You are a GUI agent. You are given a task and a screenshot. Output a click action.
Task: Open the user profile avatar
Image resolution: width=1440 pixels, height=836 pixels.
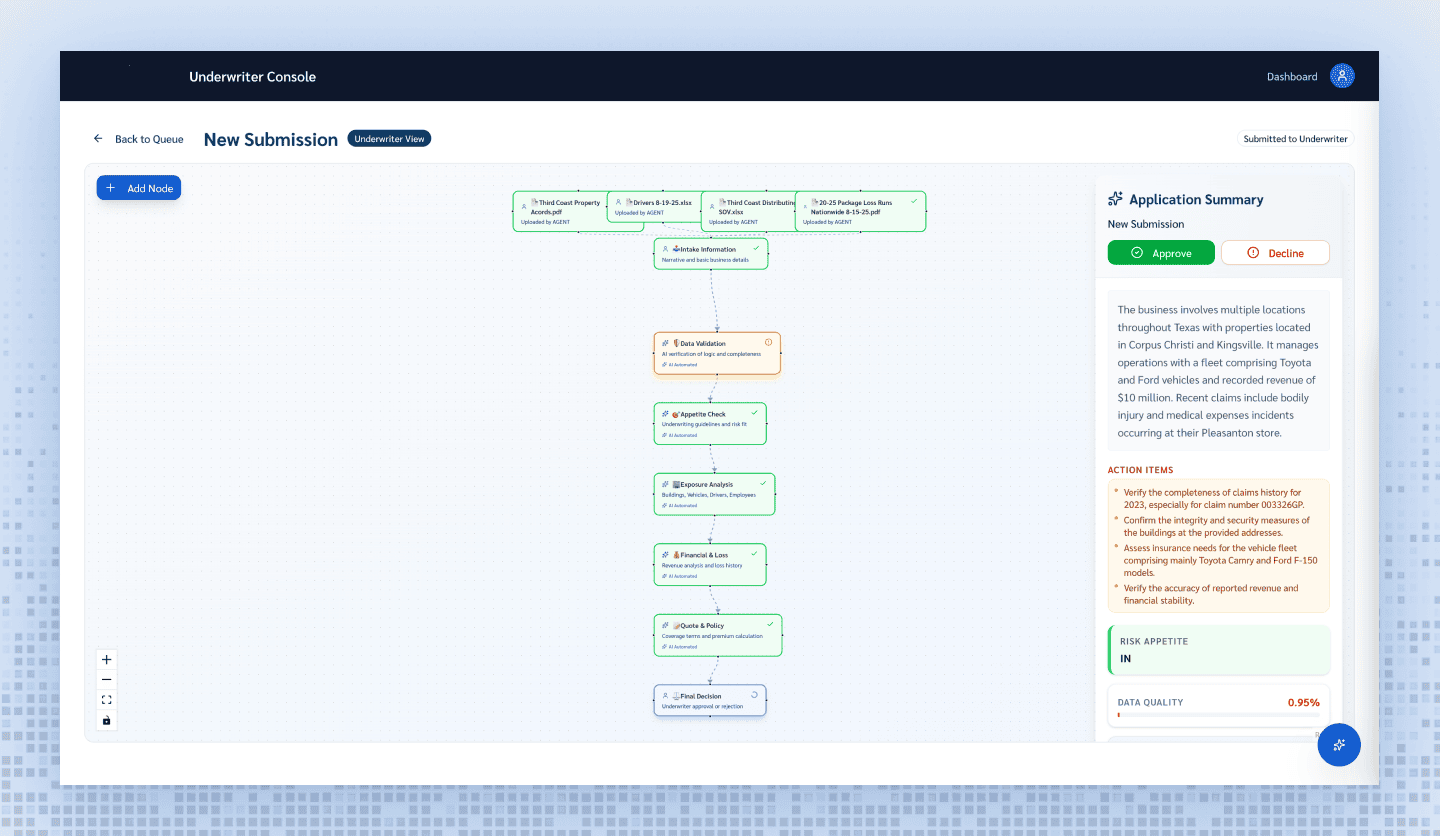coord(1342,76)
